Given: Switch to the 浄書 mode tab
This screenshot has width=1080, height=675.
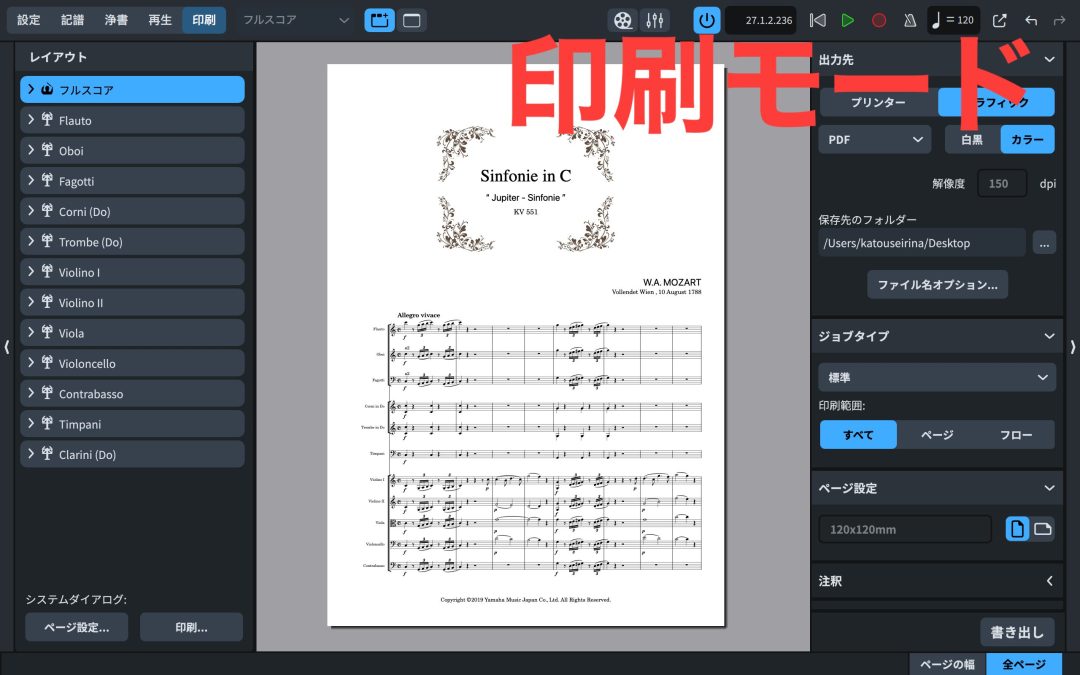Looking at the screenshot, I should pos(116,20).
